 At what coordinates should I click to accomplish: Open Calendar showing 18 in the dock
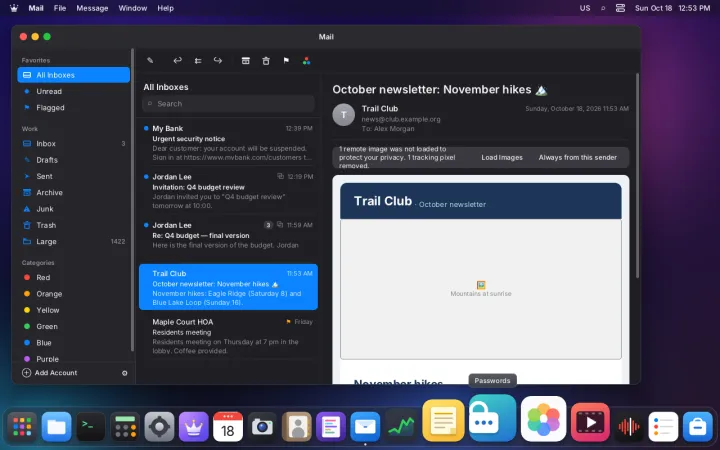[x=228, y=427]
